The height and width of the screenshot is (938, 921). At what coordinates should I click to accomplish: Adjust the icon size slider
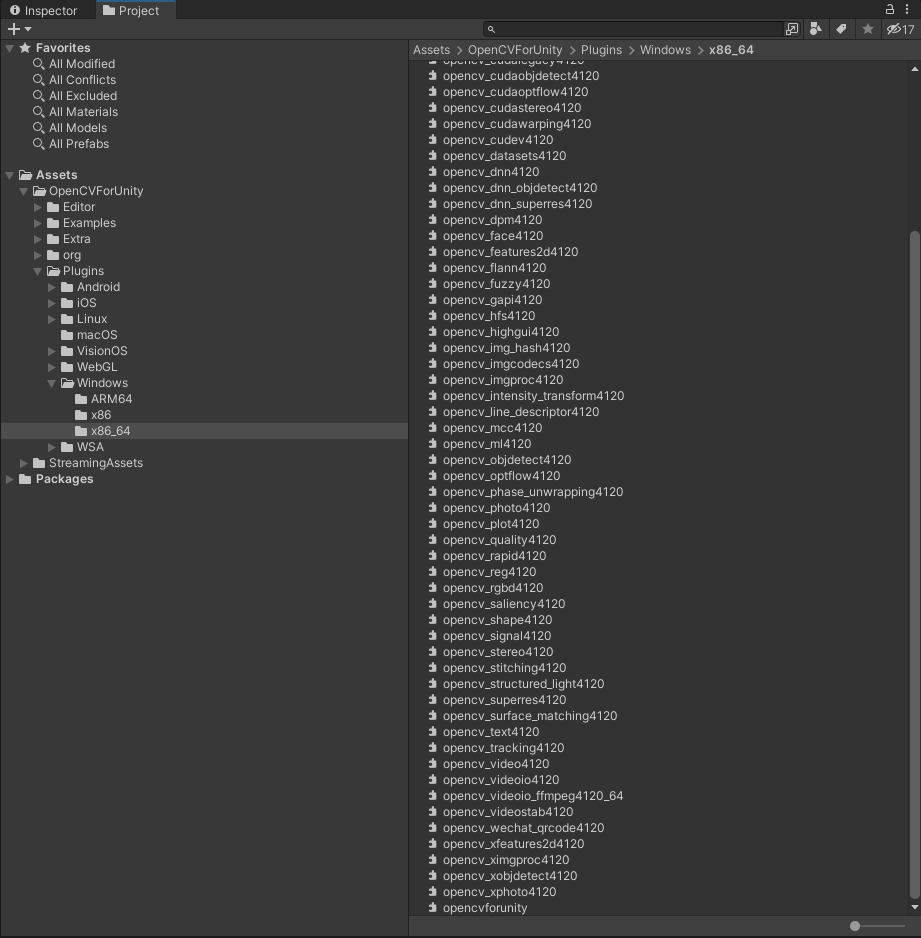pos(855,926)
